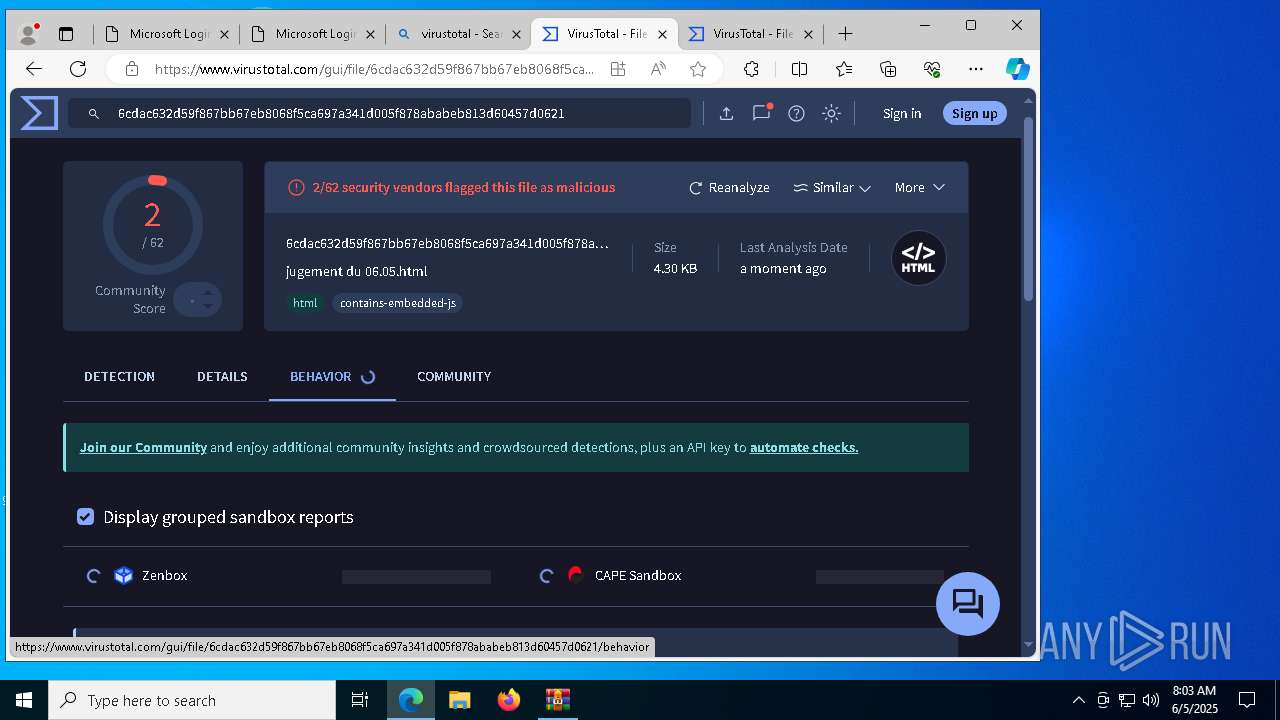Open the Edge app available icon
This screenshot has width=1280, height=720.
pos(618,69)
